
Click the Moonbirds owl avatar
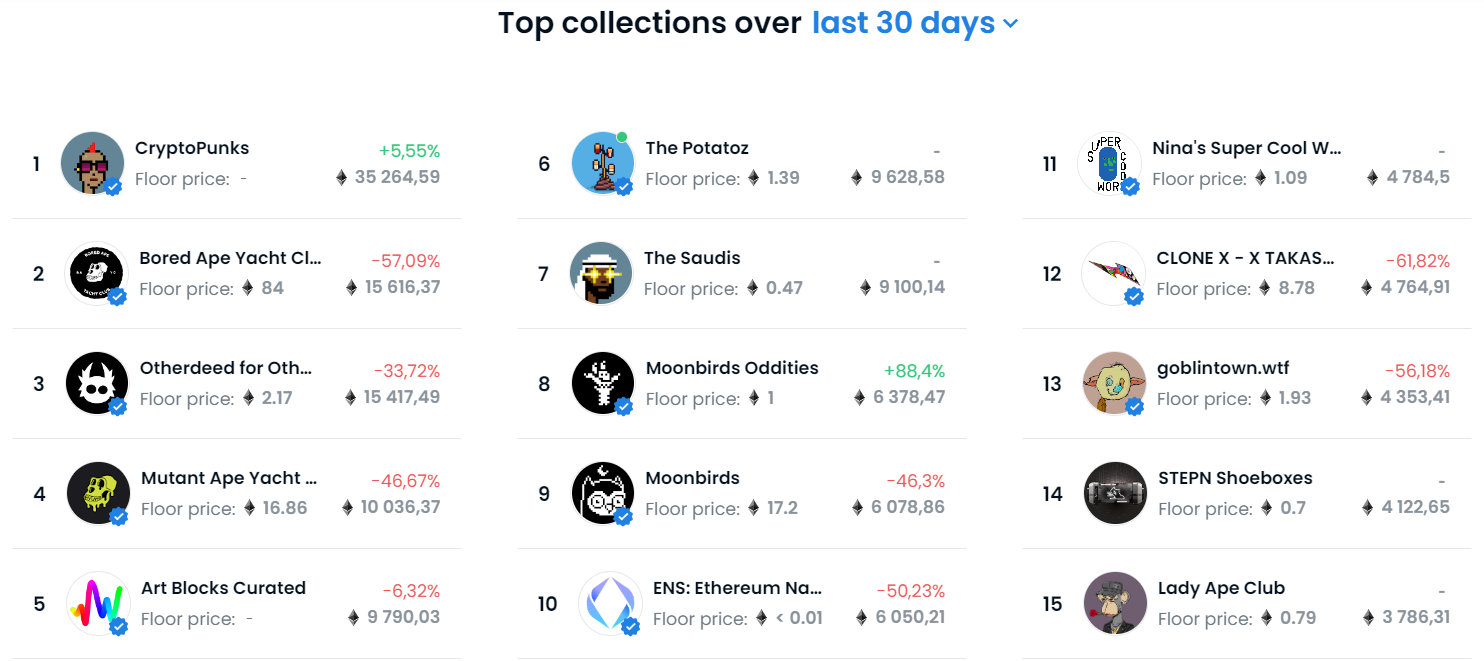point(603,493)
